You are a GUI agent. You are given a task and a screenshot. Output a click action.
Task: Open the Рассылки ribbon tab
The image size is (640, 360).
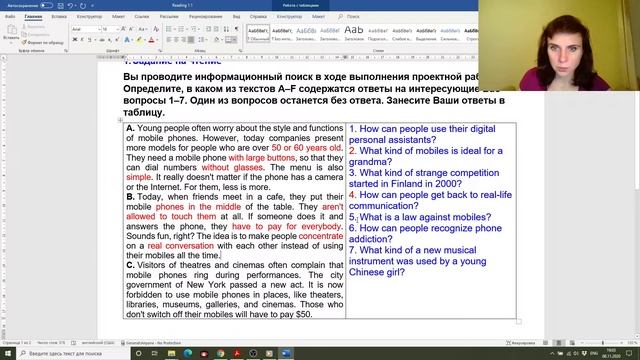[x=169, y=17]
